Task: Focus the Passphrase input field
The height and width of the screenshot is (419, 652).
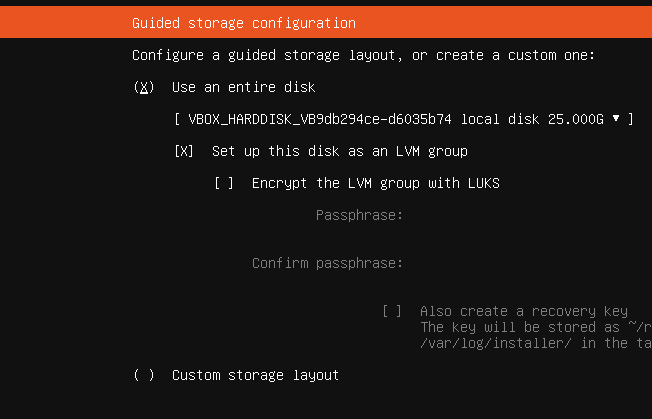Action: coord(528,215)
